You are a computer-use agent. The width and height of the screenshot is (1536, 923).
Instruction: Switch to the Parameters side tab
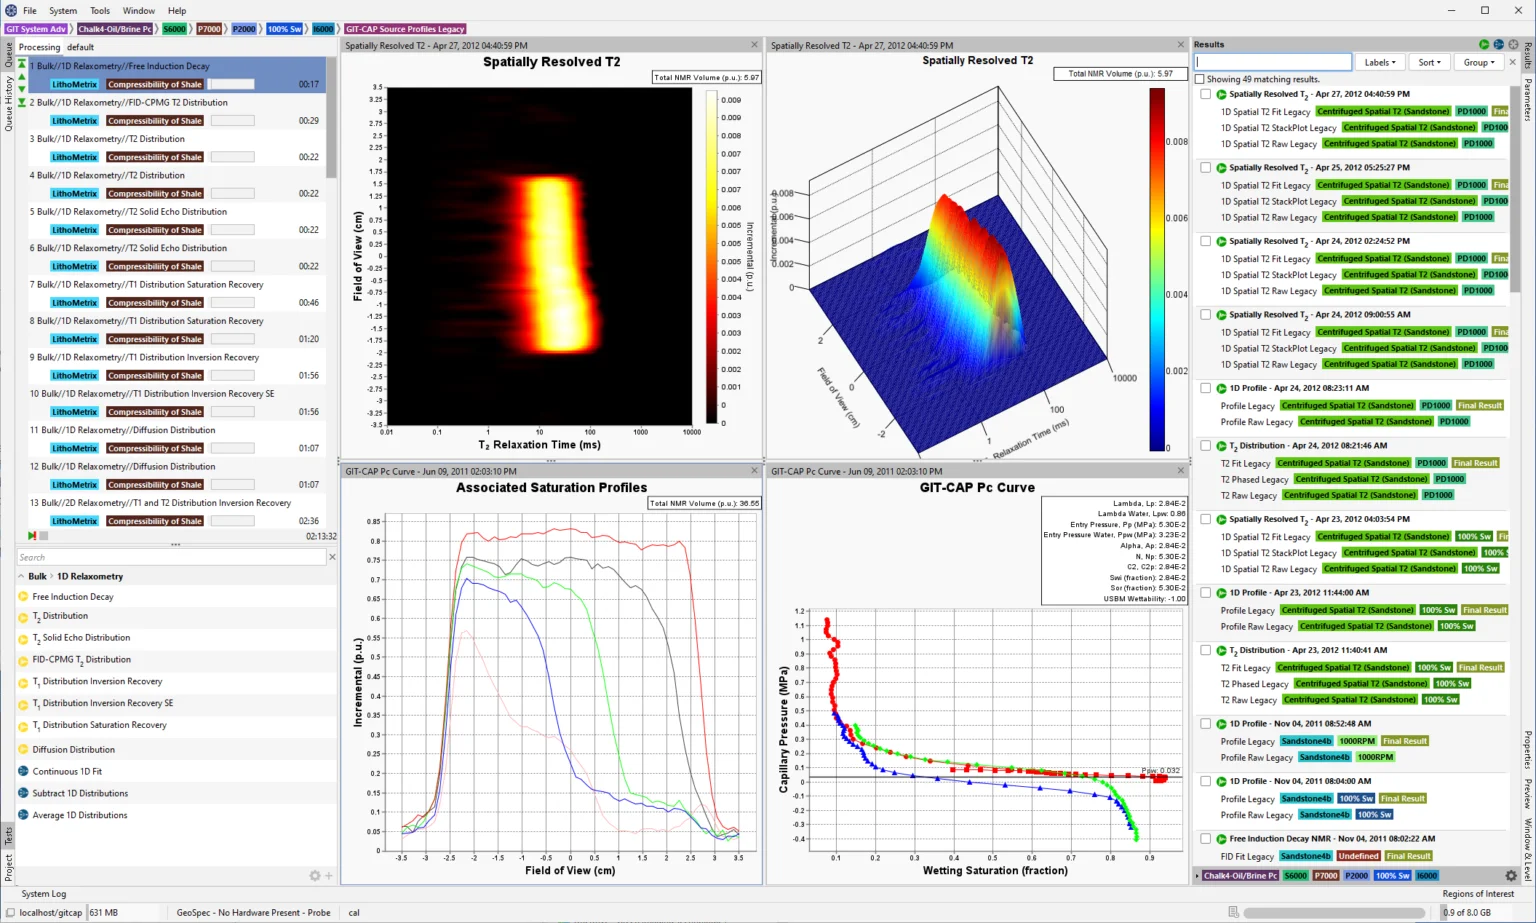(x=1527, y=100)
